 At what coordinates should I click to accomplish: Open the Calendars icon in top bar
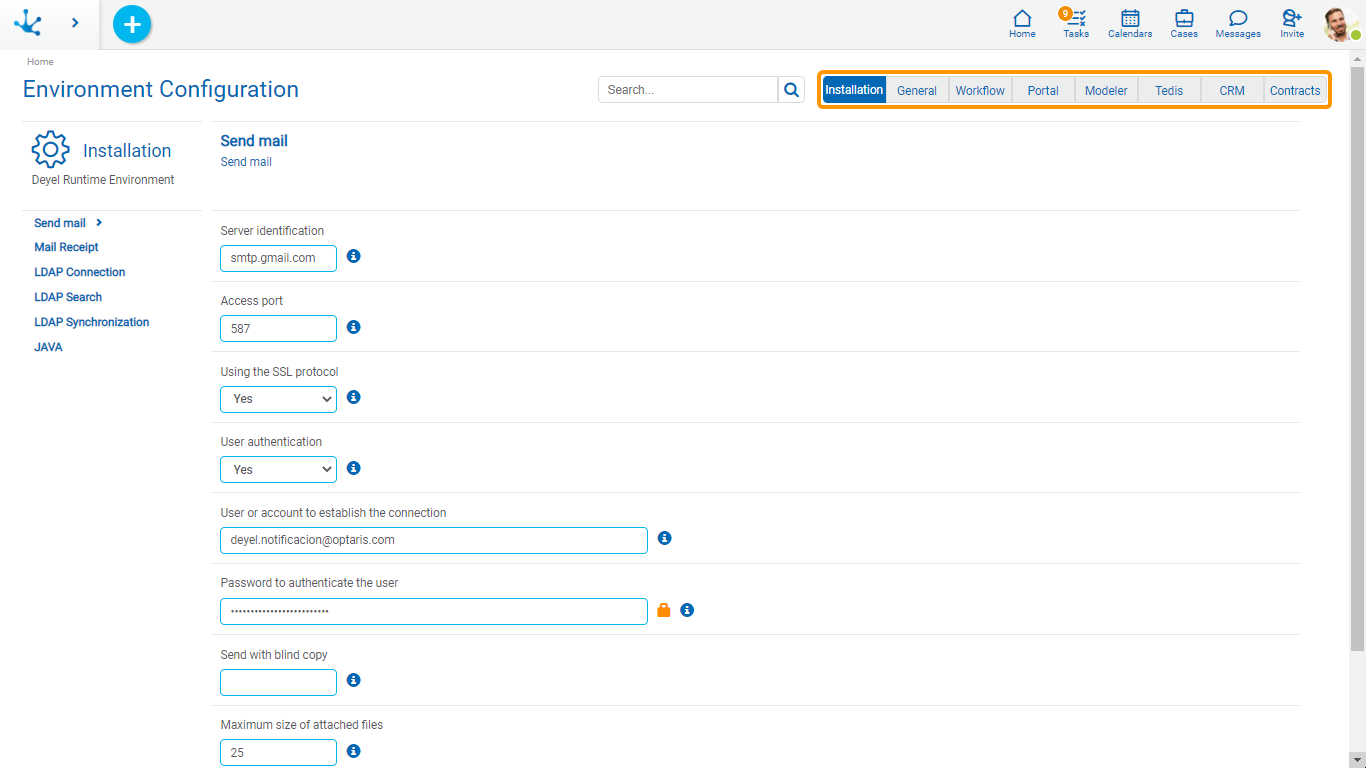(x=1130, y=23)
